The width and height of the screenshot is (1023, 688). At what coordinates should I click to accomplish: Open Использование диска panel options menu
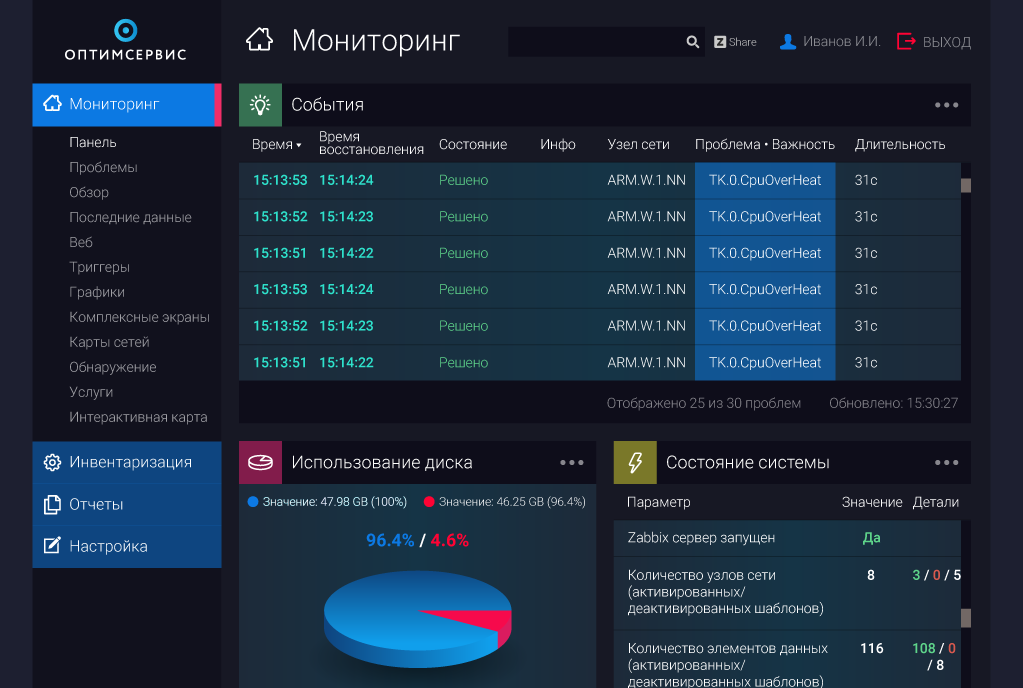point(572,462)
